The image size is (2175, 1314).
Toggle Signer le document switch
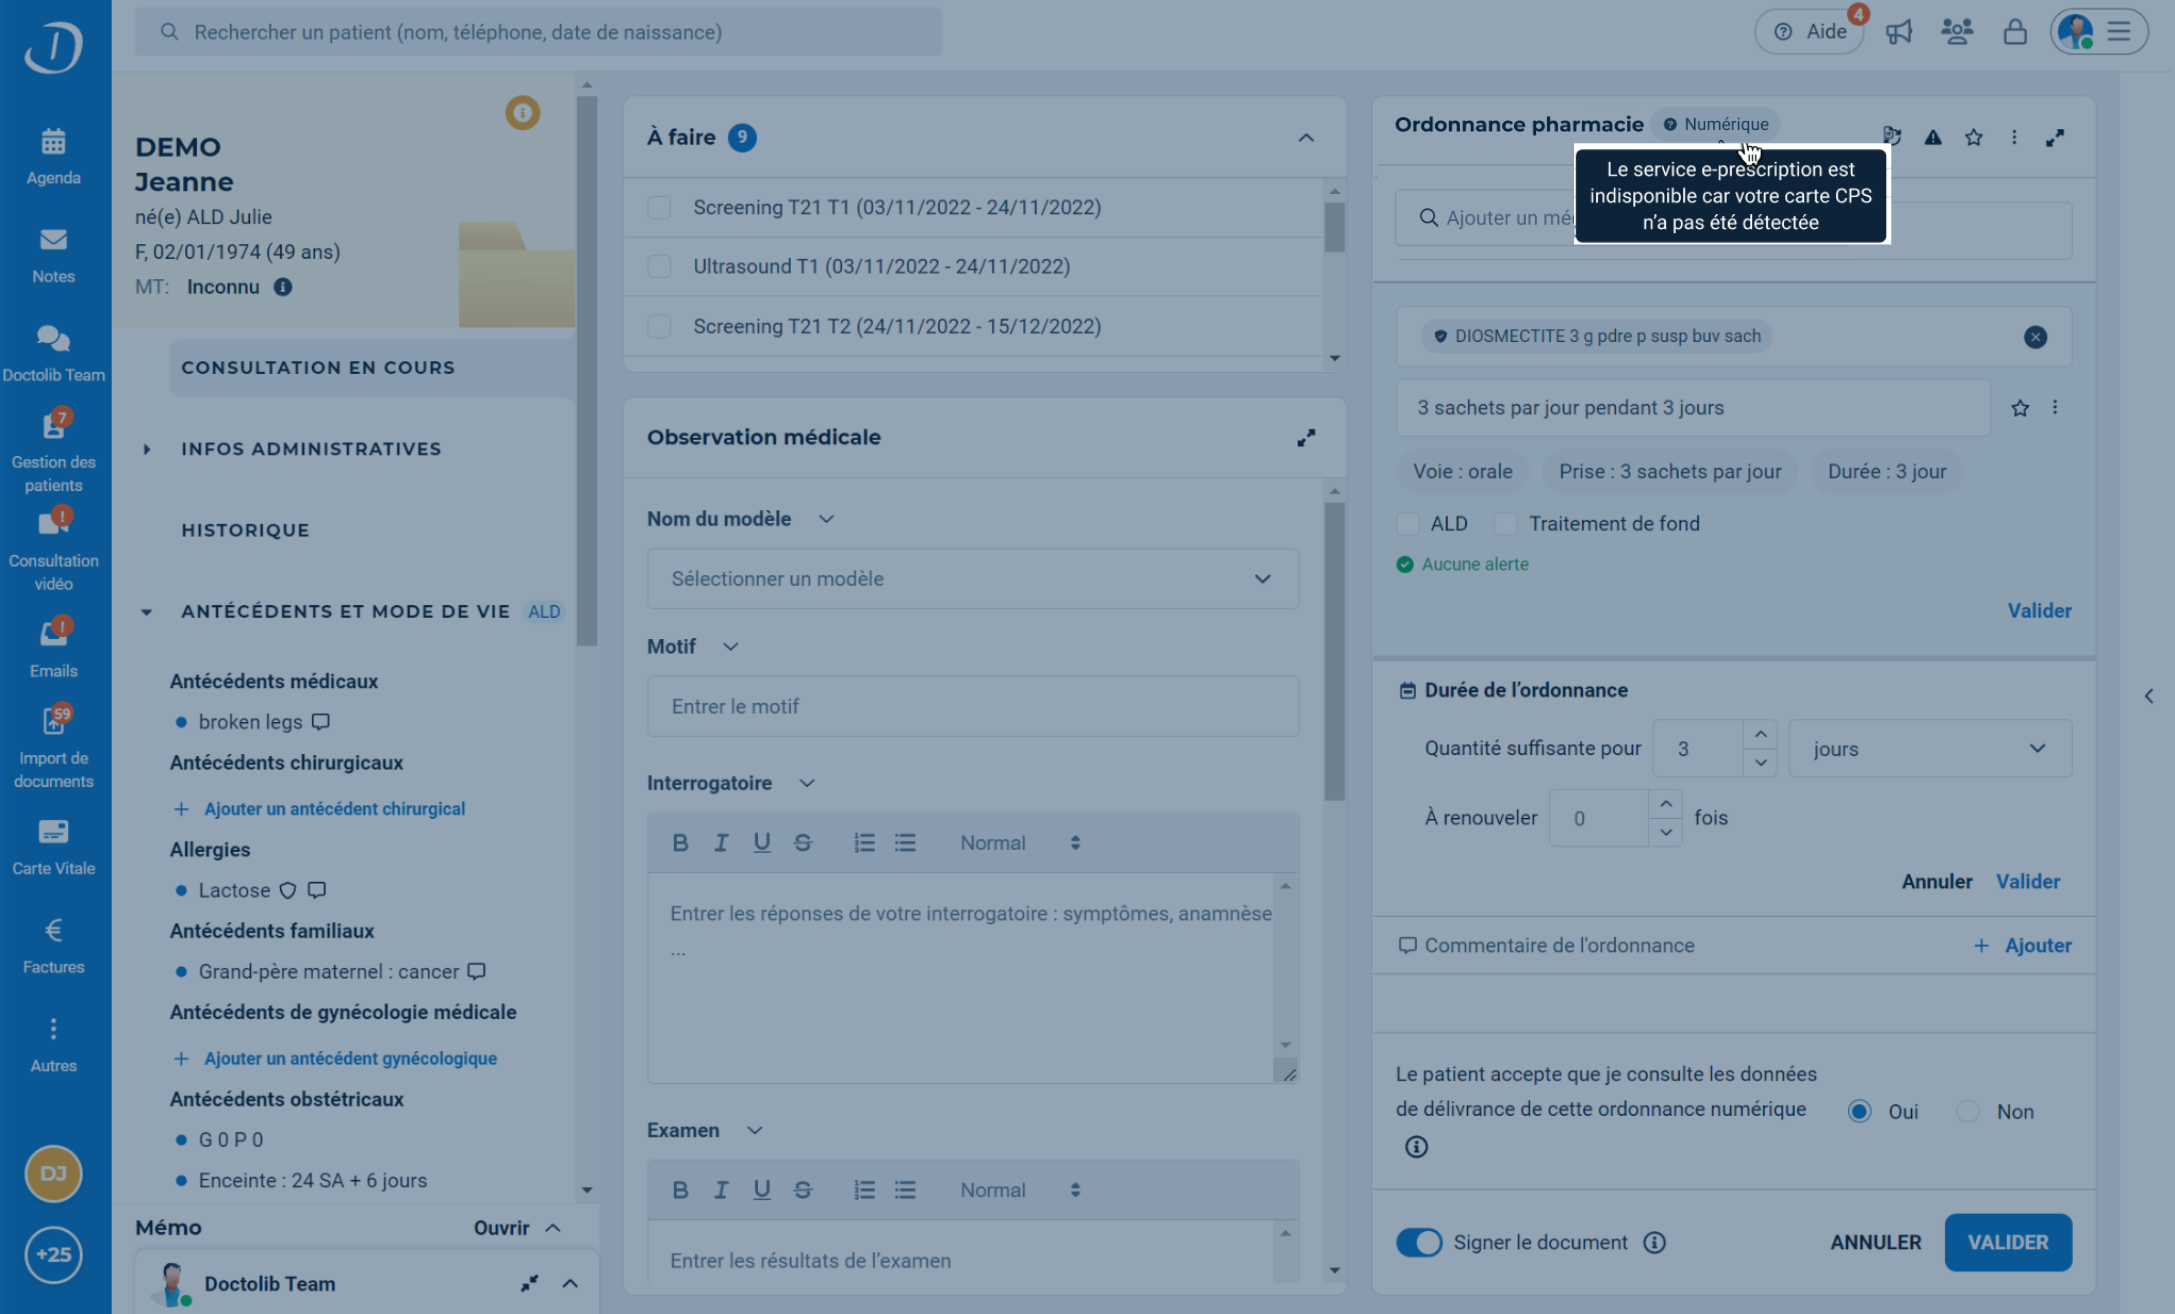pos(1419,1242)
